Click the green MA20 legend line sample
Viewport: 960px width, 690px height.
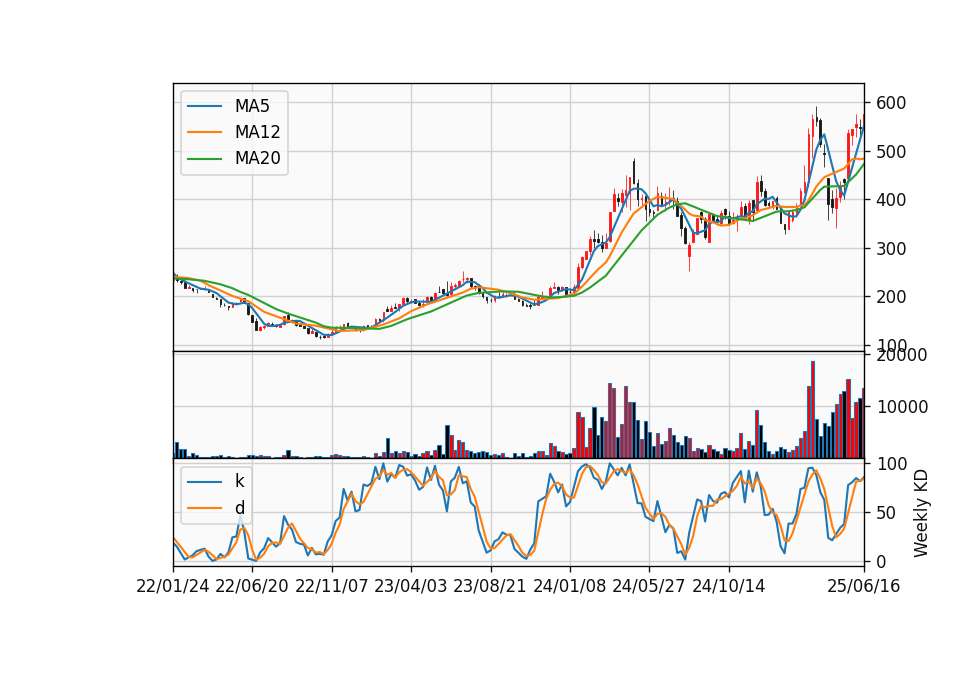[x=204, y=159]
